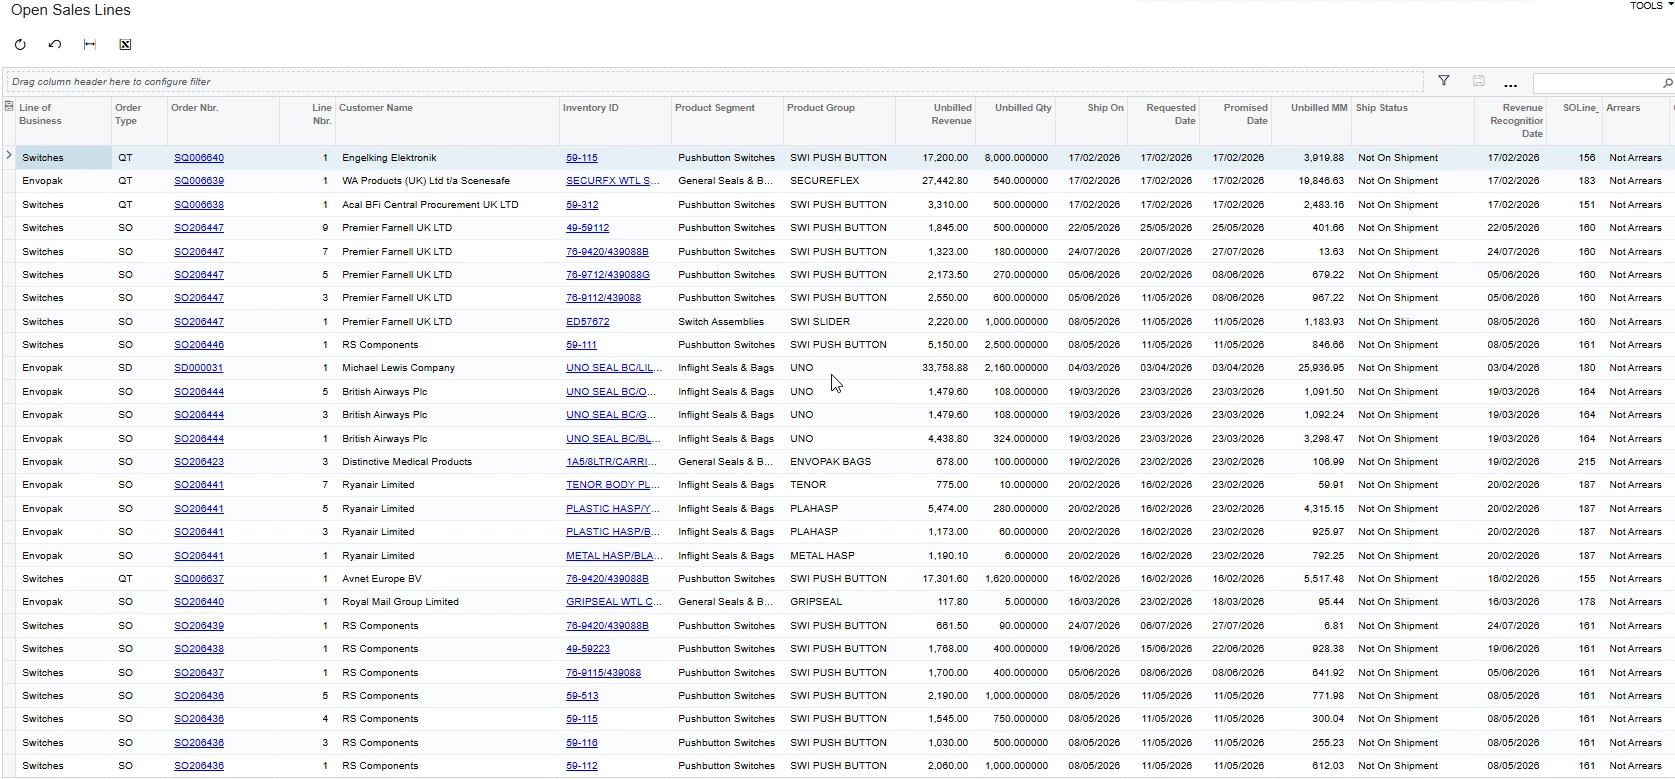The height and width of the screenshot is (779, 1675).
Task: Open order link SQ006639
Action: click(199, 181)
